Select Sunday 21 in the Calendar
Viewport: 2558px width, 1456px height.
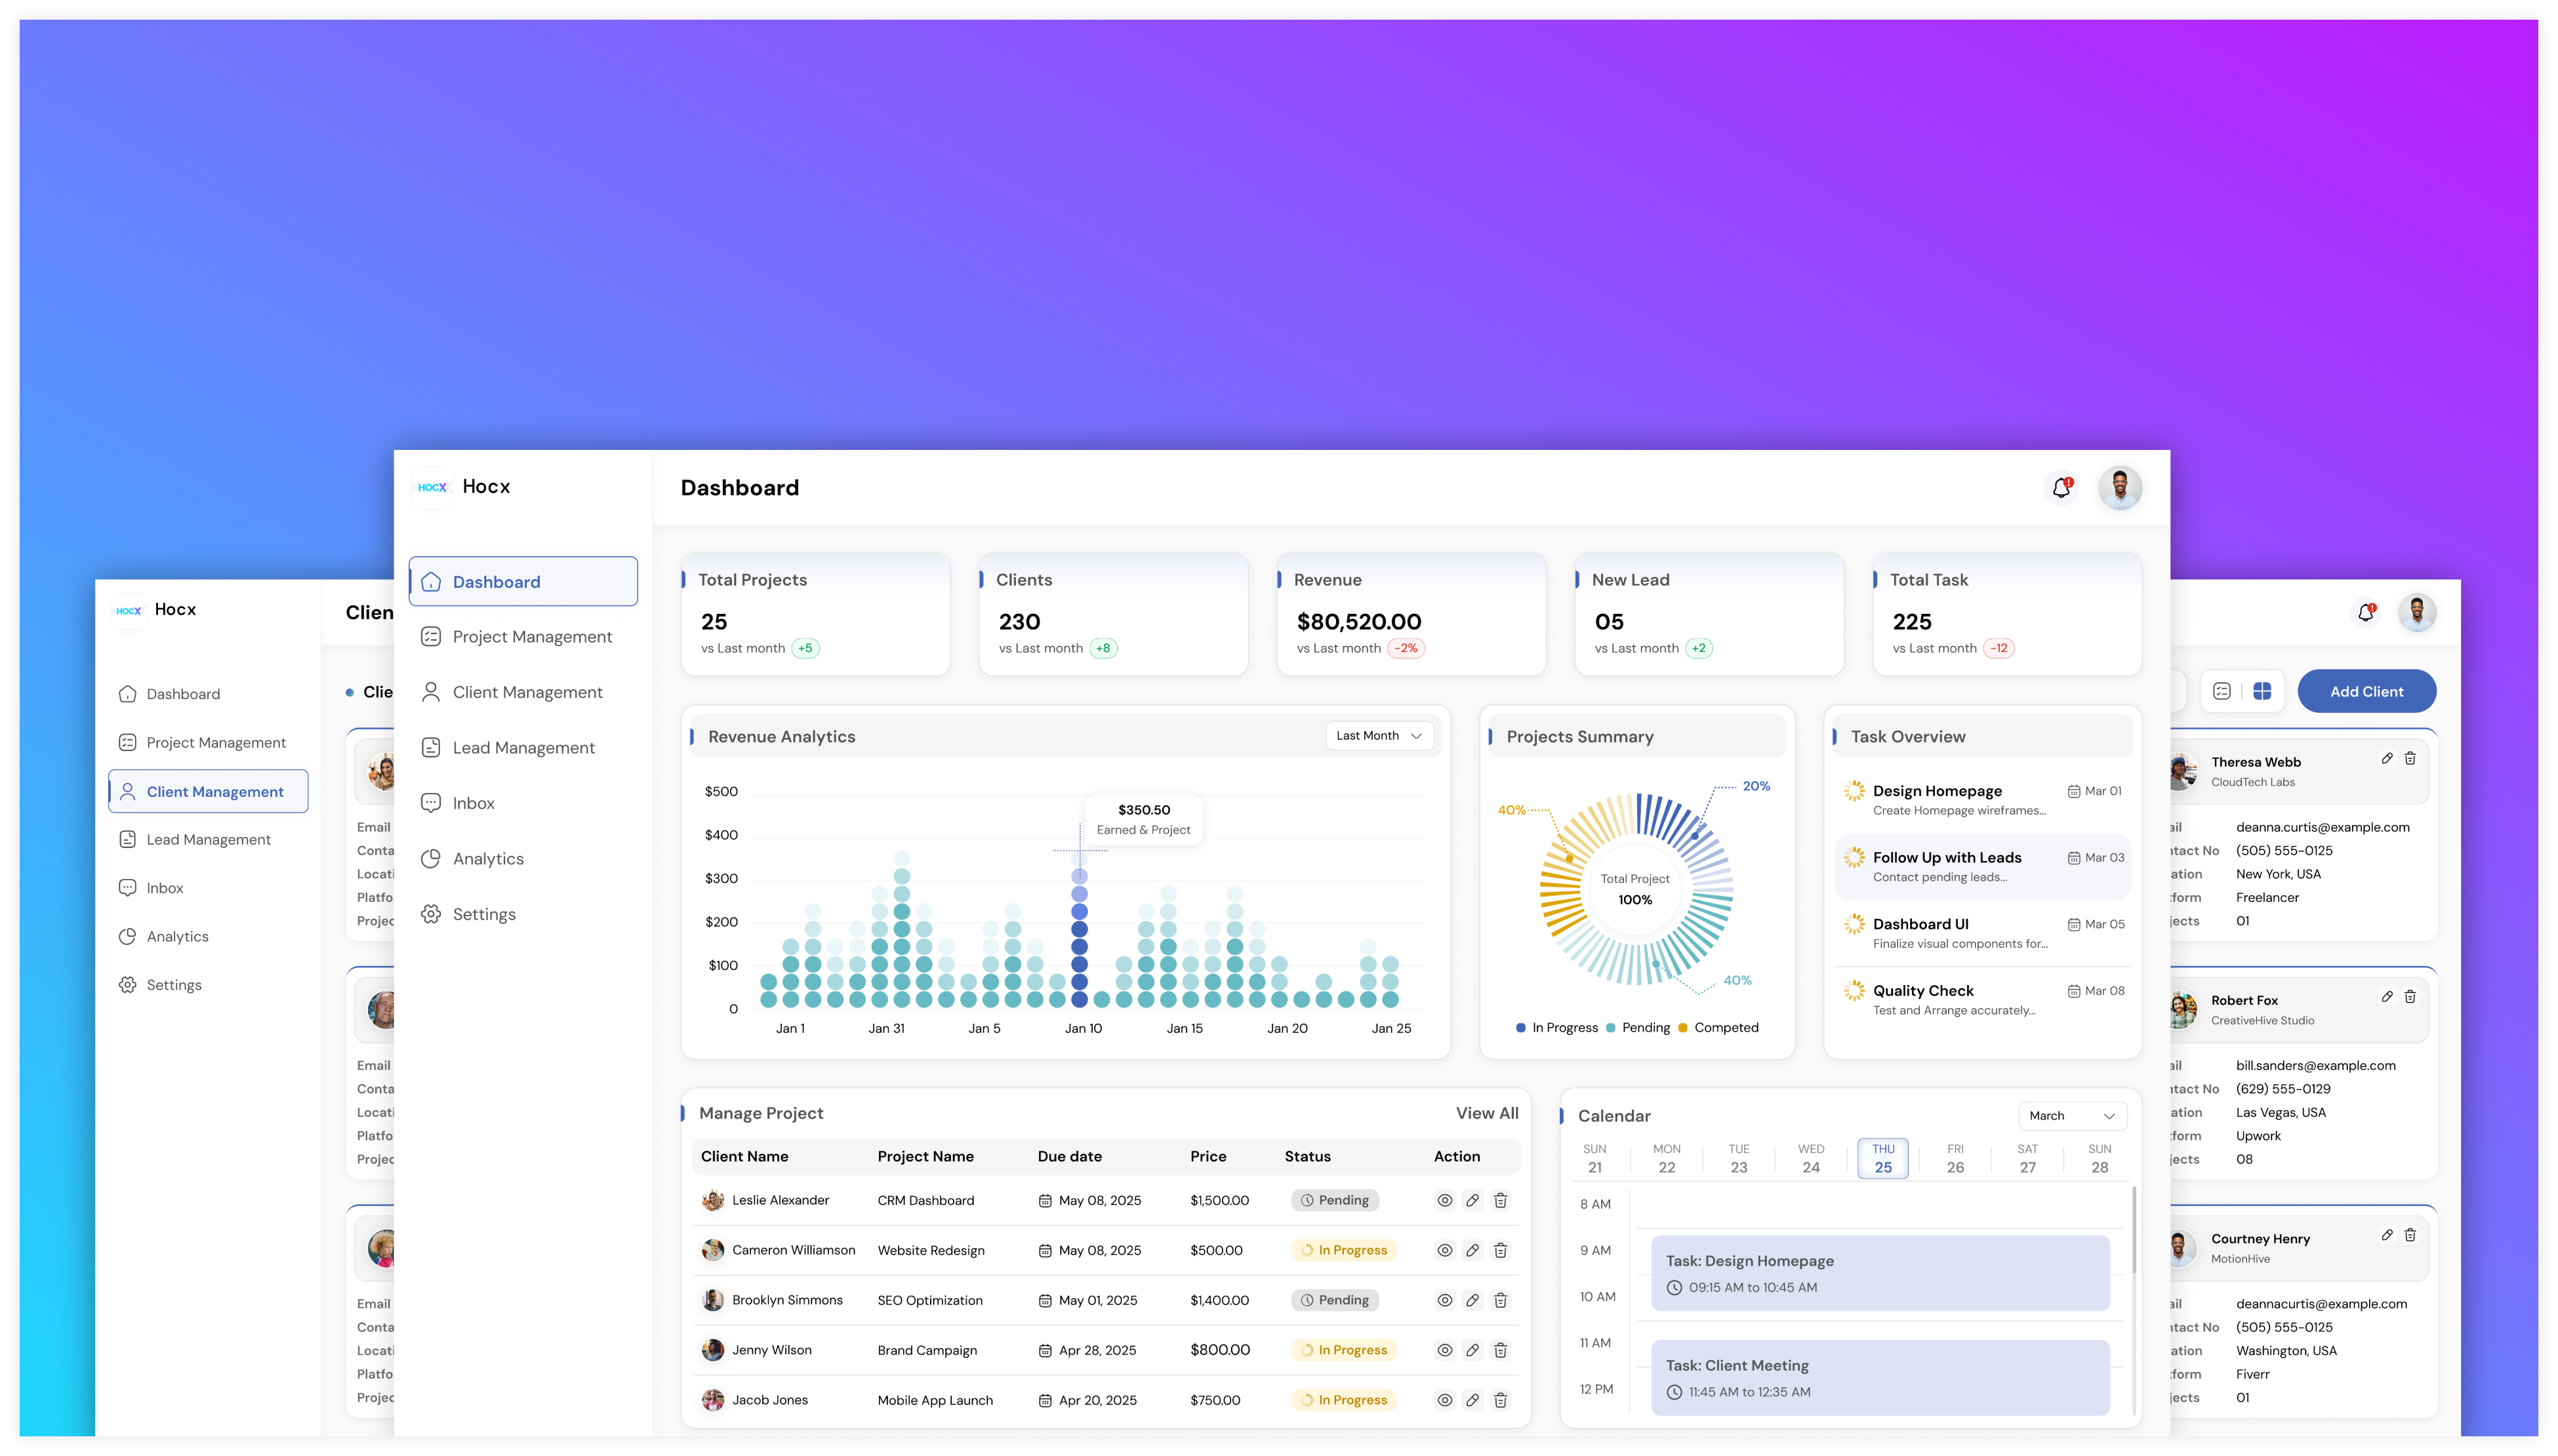(1594, 1158)
